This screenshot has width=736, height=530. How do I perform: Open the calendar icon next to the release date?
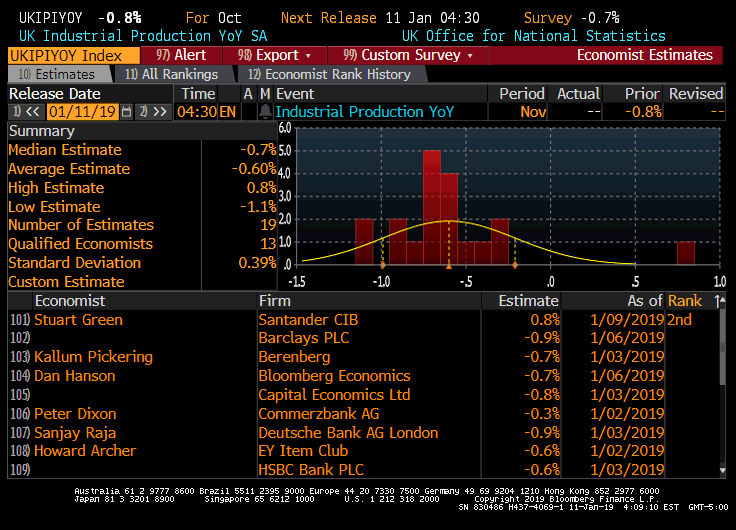point(126,112)
